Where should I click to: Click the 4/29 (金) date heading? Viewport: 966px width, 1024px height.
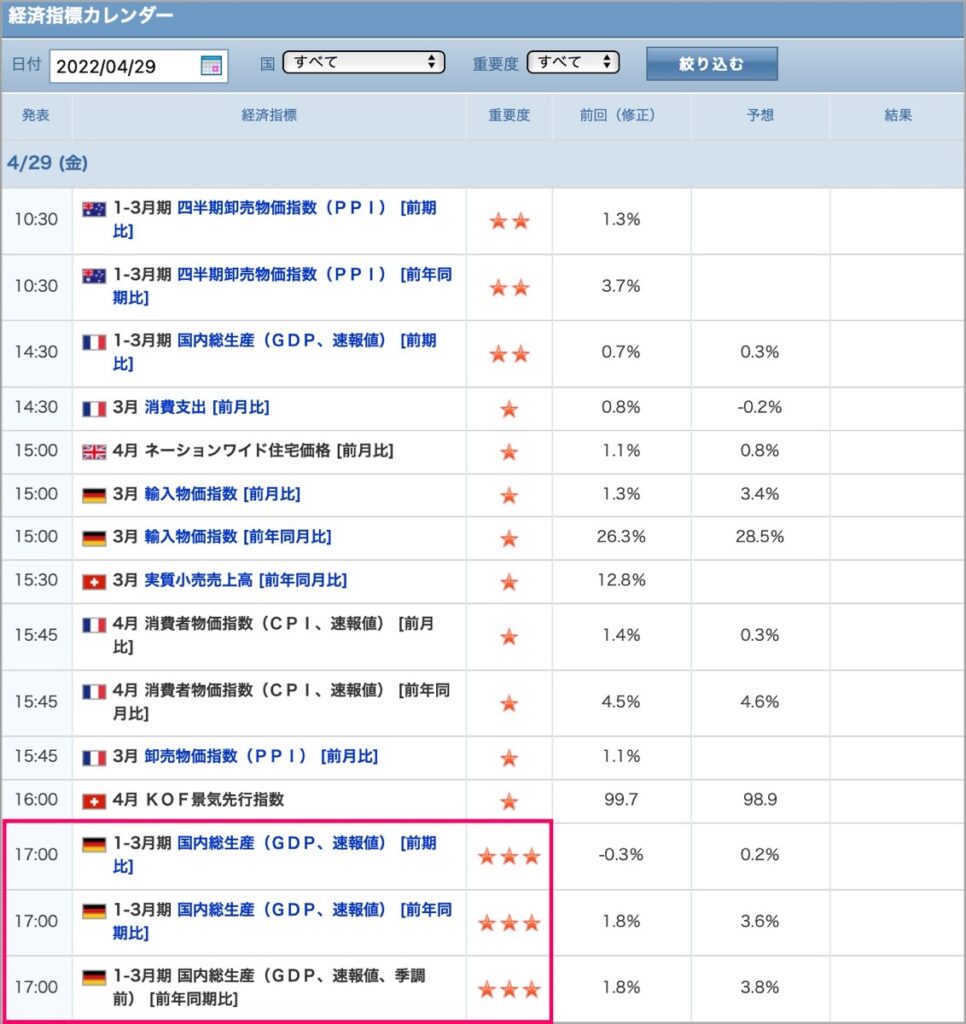pos(48,163)
